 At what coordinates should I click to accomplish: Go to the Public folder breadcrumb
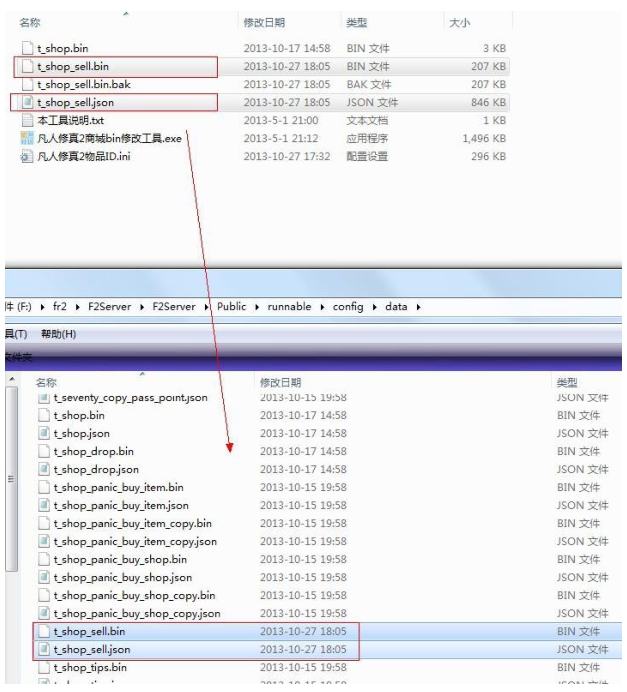click(231, 307)
